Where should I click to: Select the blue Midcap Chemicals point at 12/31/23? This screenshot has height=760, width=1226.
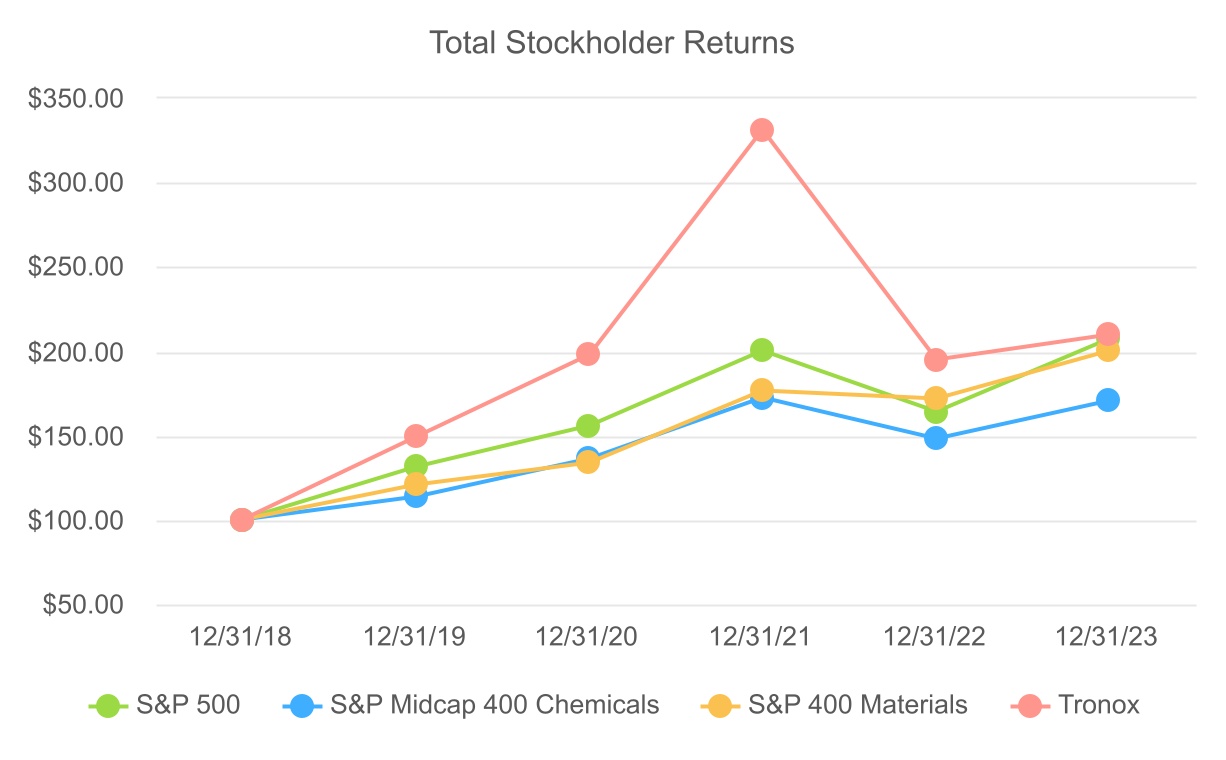tap(1108, 400)
